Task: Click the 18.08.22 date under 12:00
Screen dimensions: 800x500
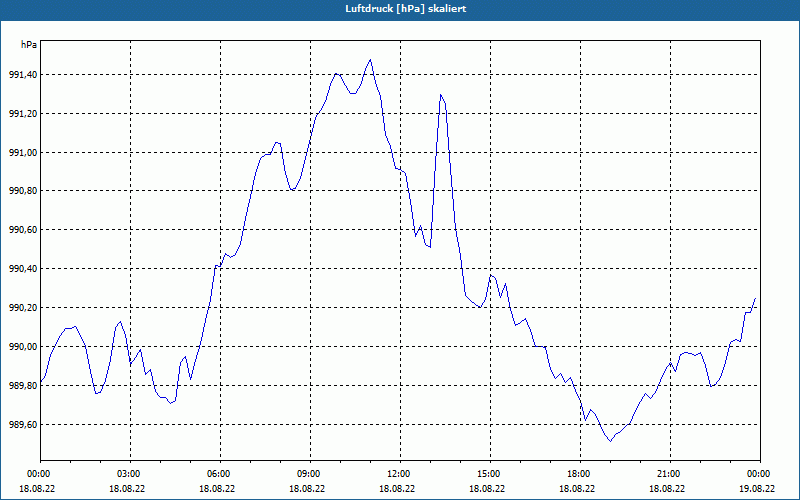Action: click(397, 488)
